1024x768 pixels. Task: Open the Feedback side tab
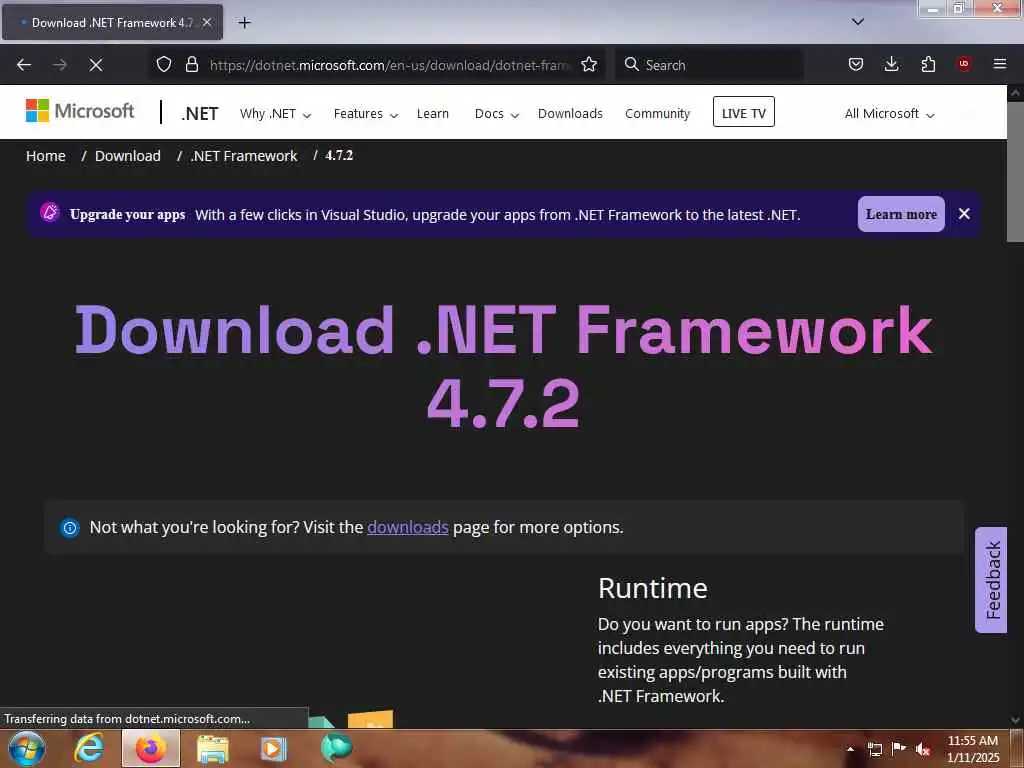click(991, 580)
